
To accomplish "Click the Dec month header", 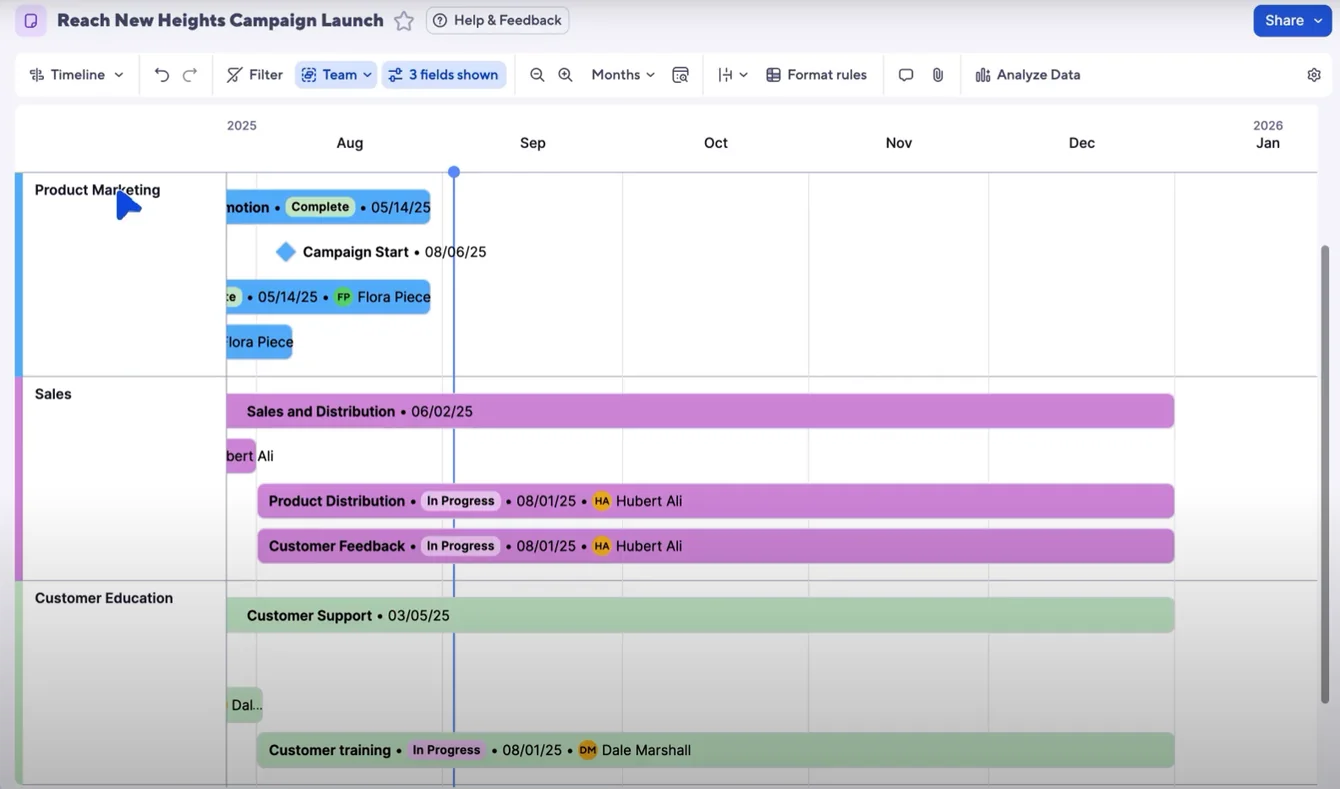I will [1082, 143].
